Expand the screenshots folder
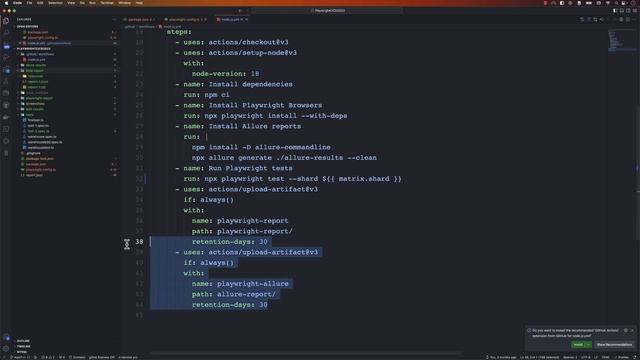Screen dimensions: 640x360 35,104
